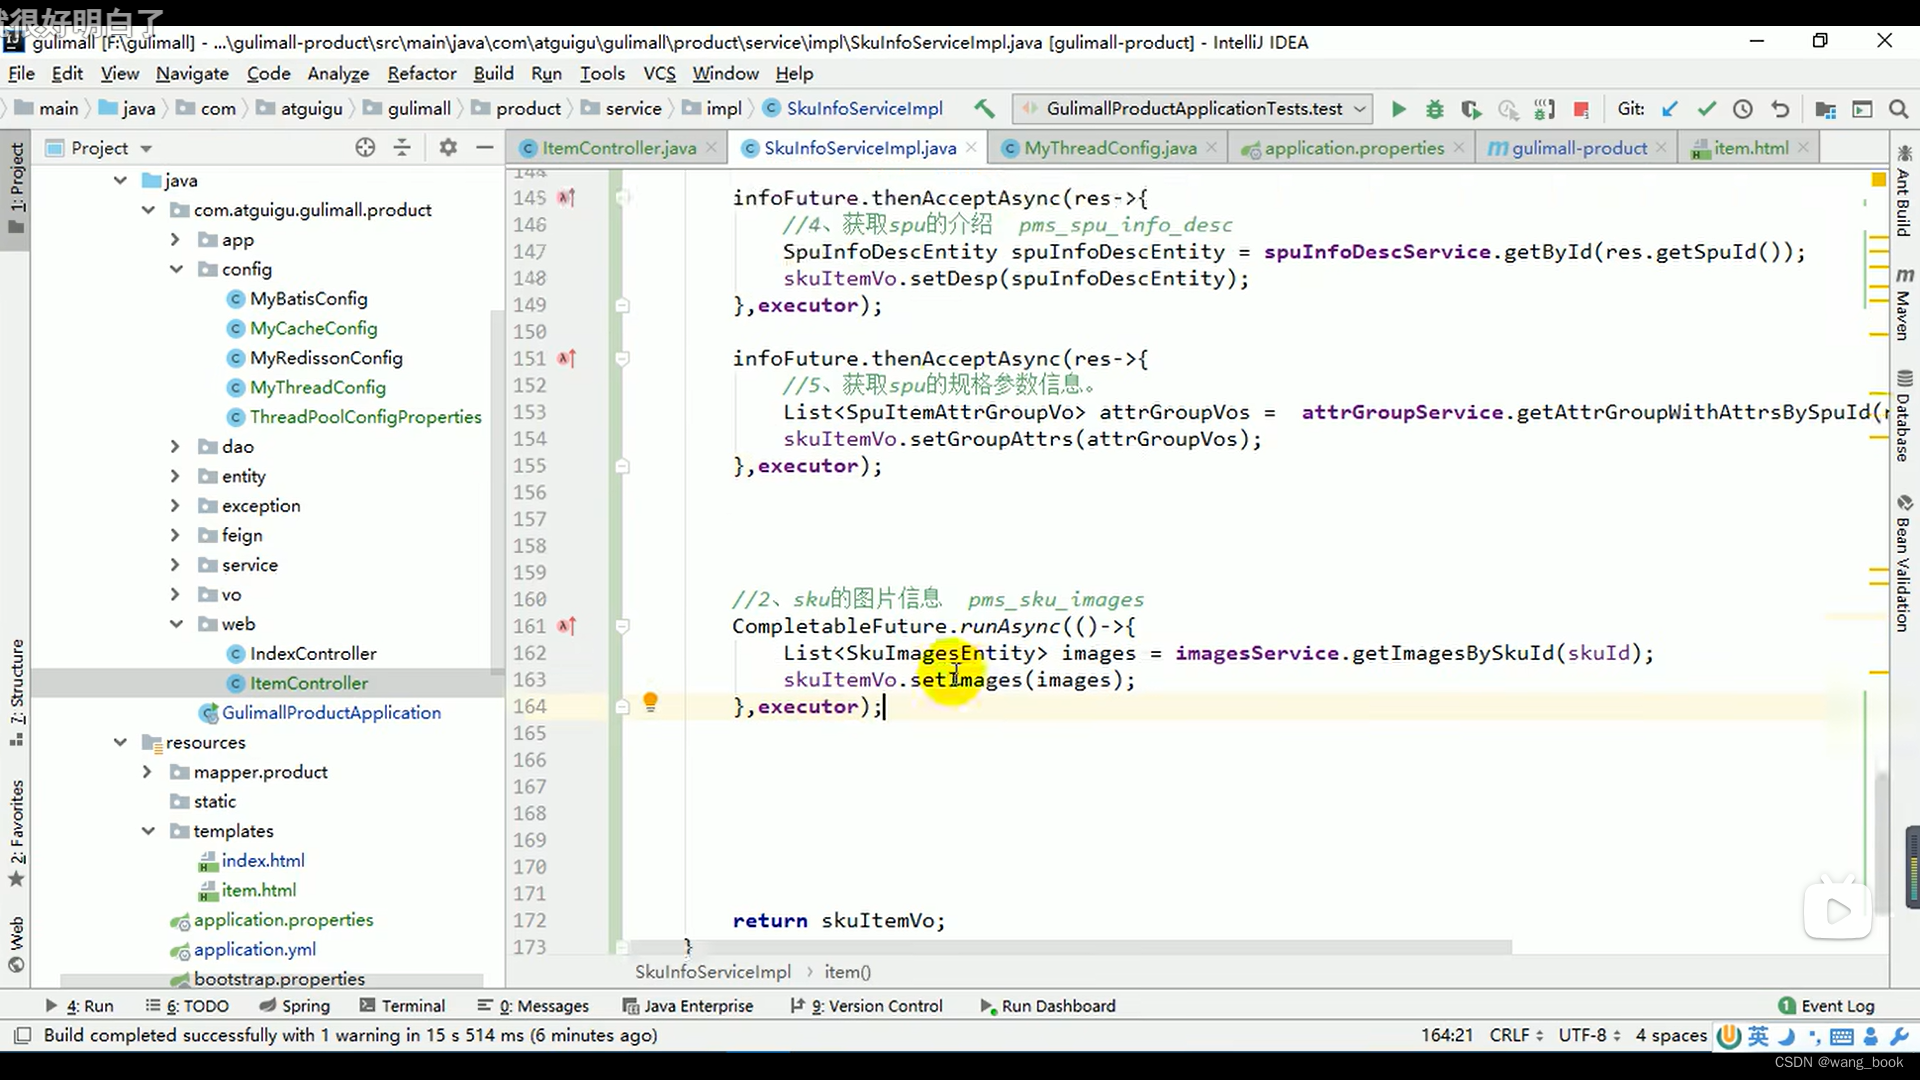Hide the Project panel with minus icon
Viewport: 1920px width, 1080px height.
point(485,147)
